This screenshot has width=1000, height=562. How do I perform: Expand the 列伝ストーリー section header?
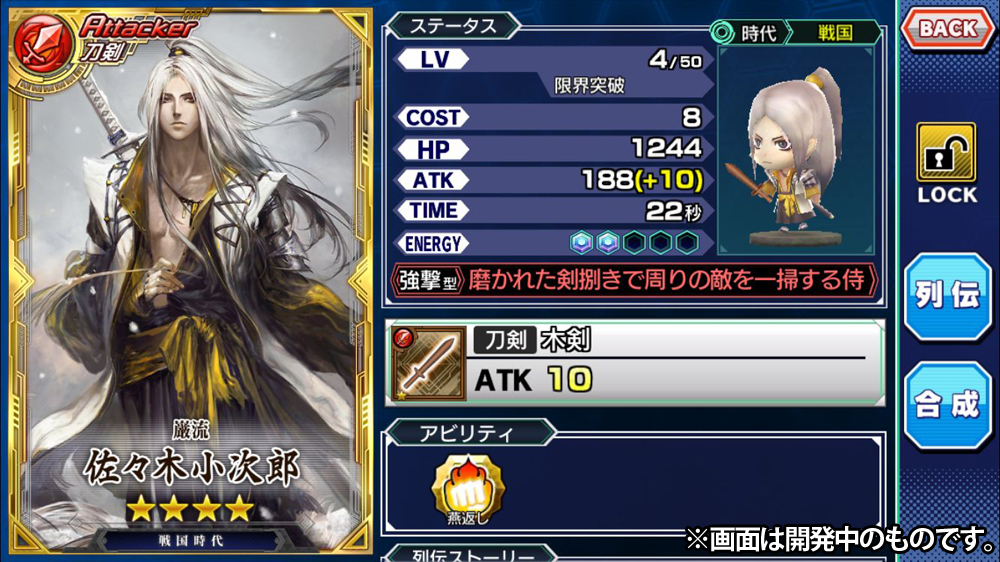click(x=472, y=554)
